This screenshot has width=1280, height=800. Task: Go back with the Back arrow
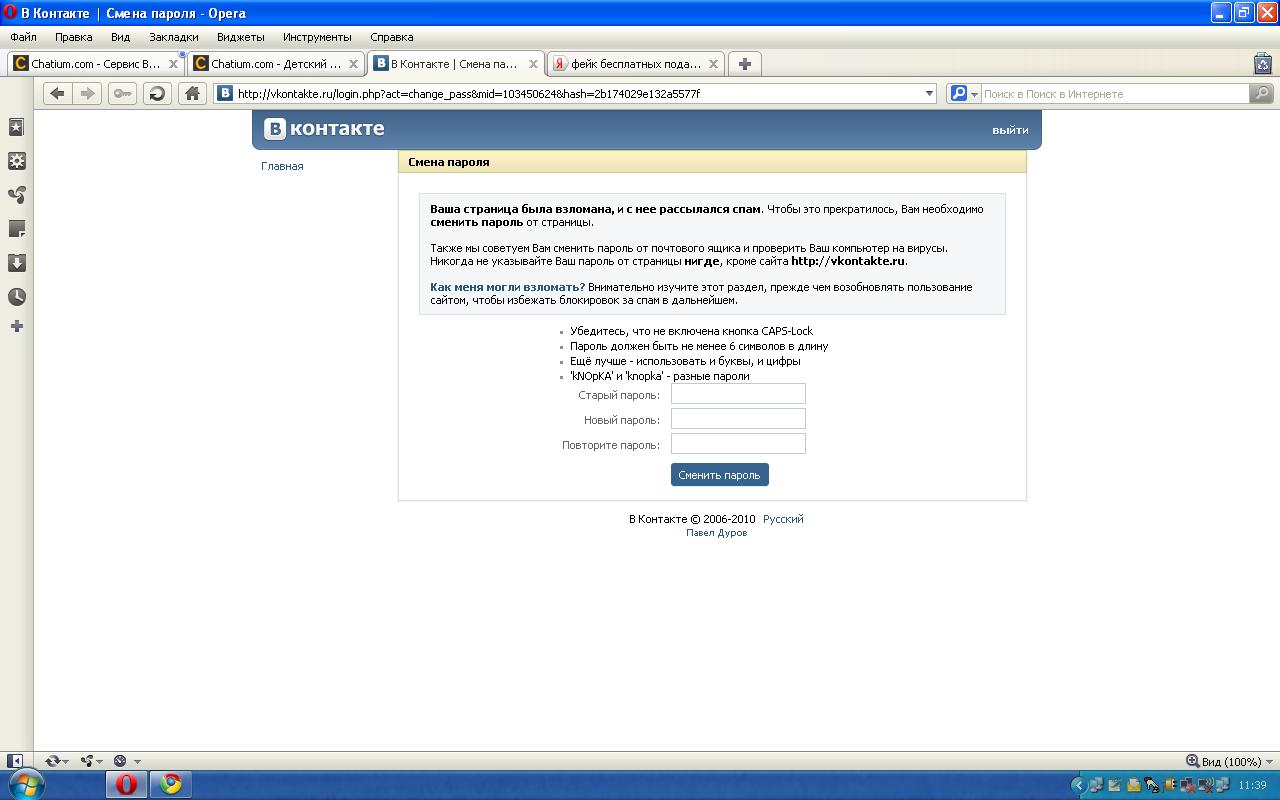57,93
